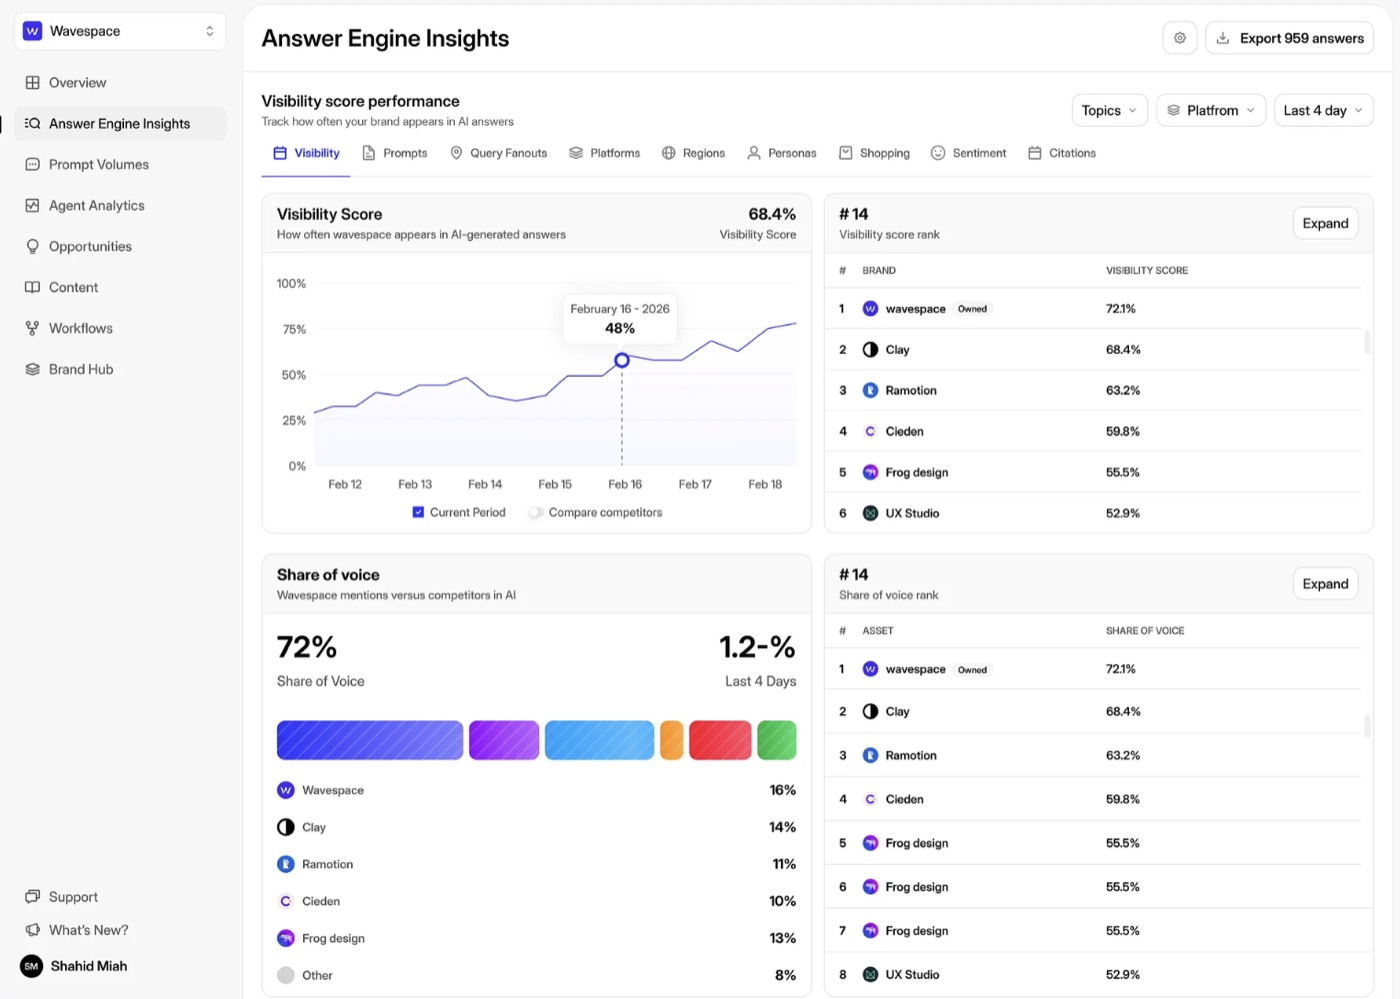1400x999 pixels.
Task: Click Ramotion legend icon showing 11%
Action: (x=286, y=864)
